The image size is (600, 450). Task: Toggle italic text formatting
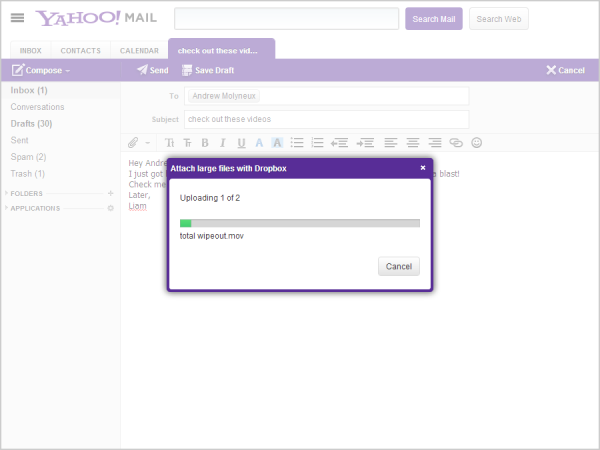pos(223,143)
